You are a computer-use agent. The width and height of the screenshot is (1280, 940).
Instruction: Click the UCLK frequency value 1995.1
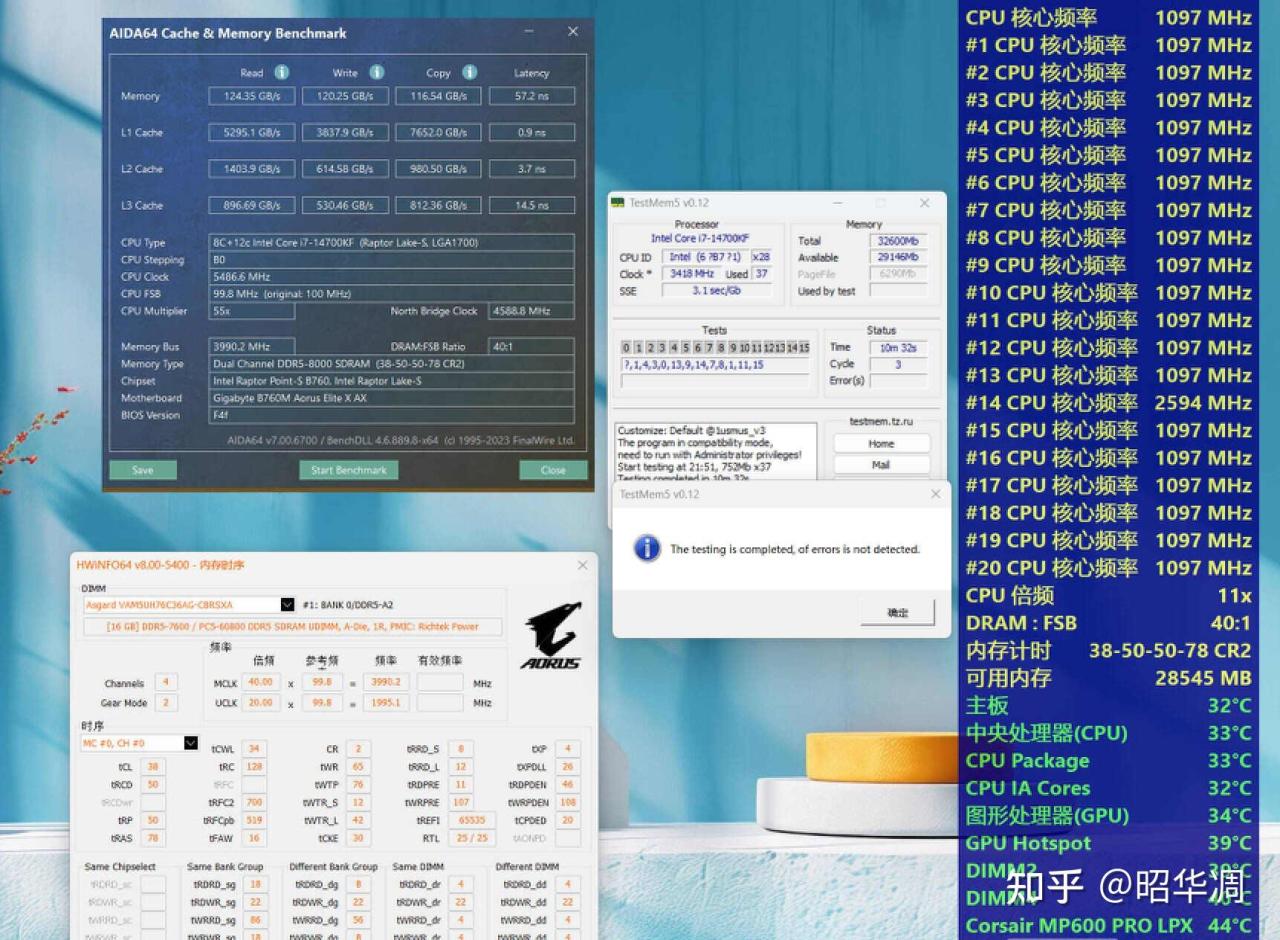[x=386, y=702]
